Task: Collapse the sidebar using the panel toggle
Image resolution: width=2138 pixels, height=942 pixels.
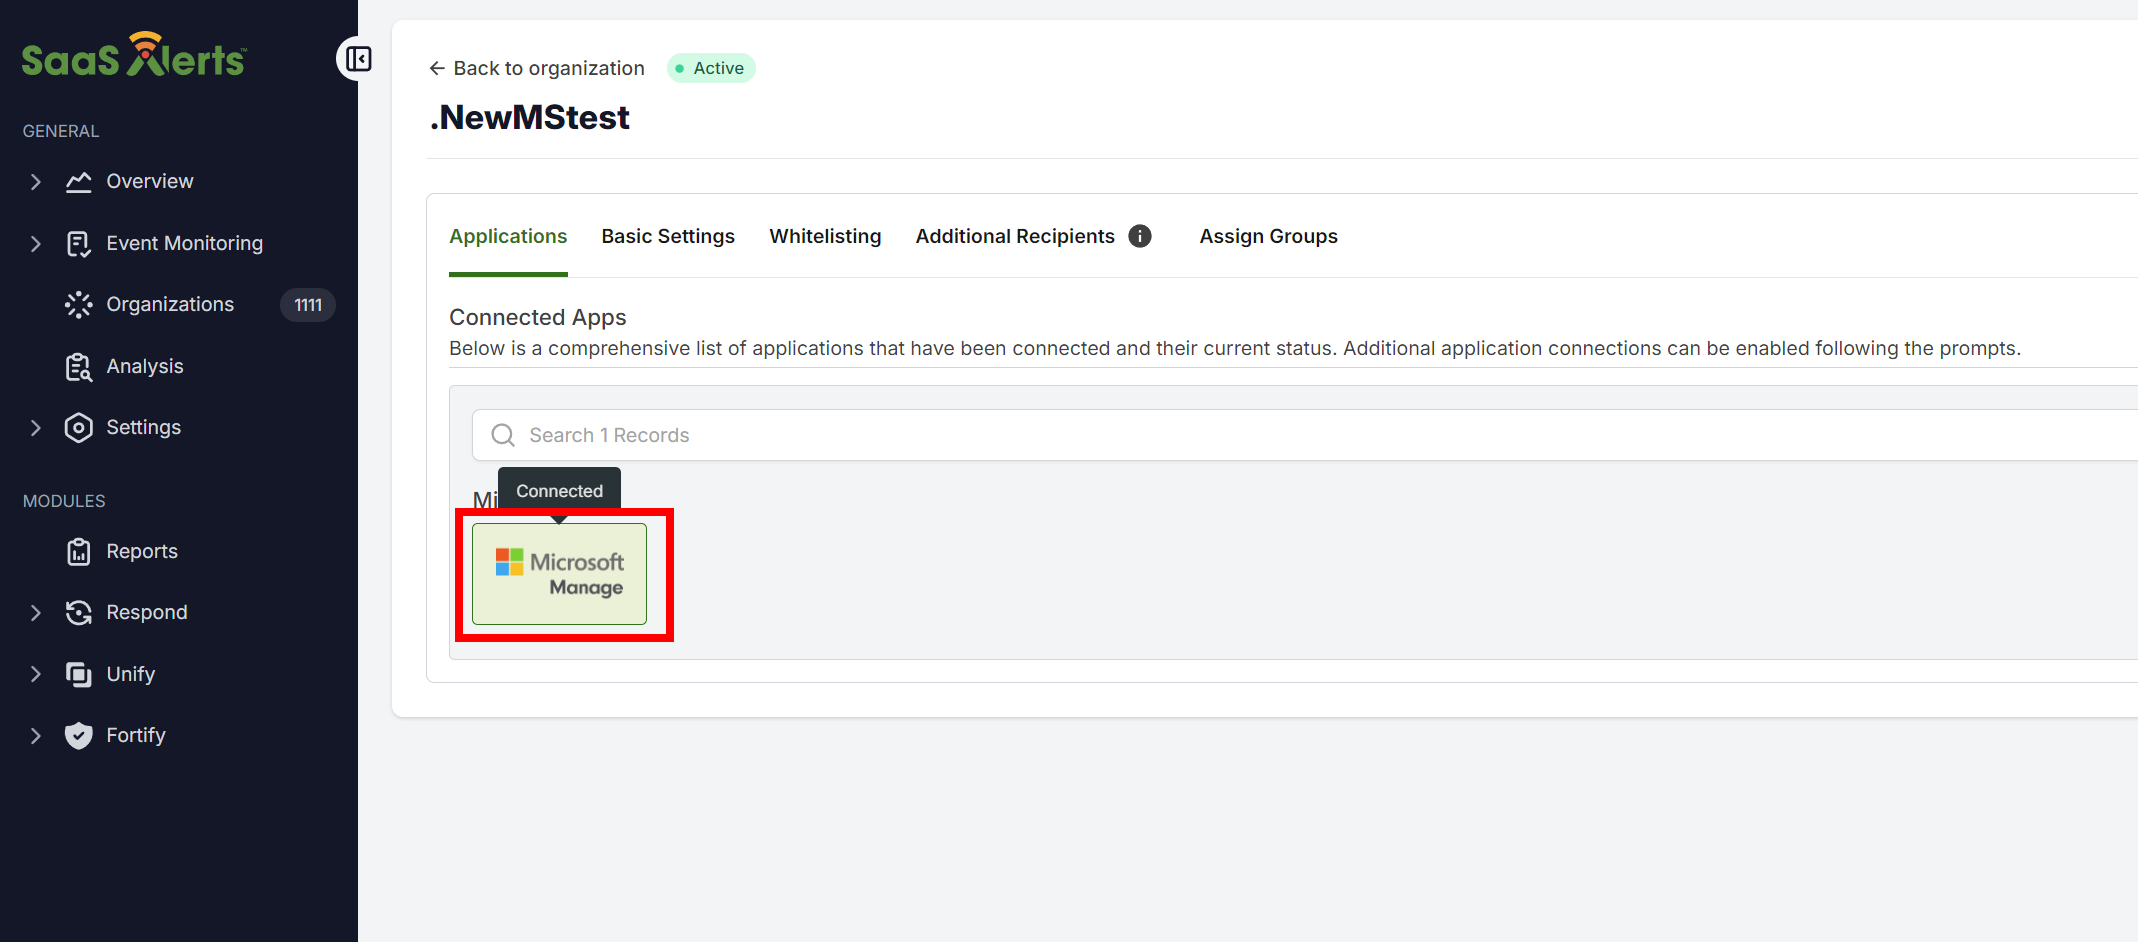Action: 357,58
